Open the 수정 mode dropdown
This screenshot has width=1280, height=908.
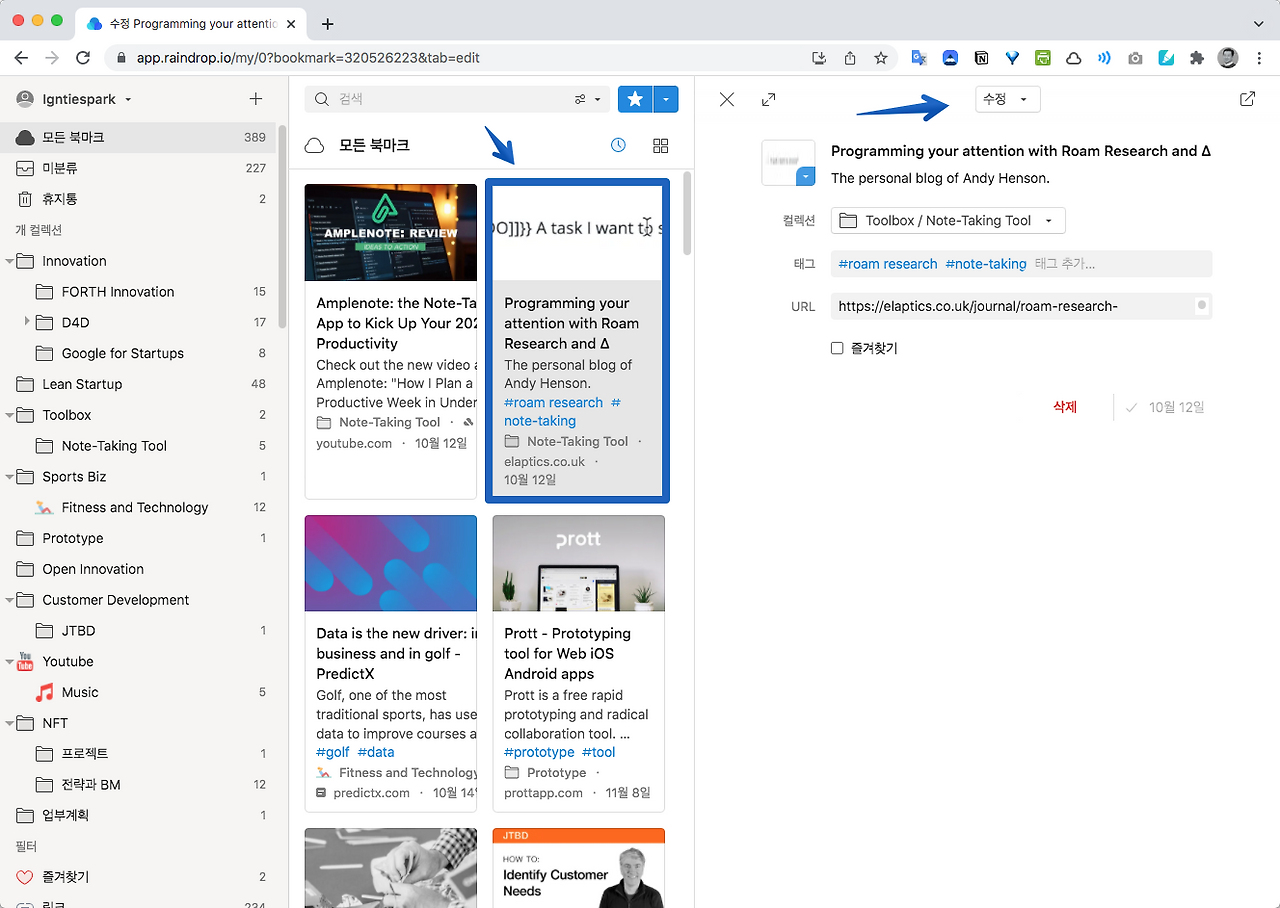coord(1007,99)
